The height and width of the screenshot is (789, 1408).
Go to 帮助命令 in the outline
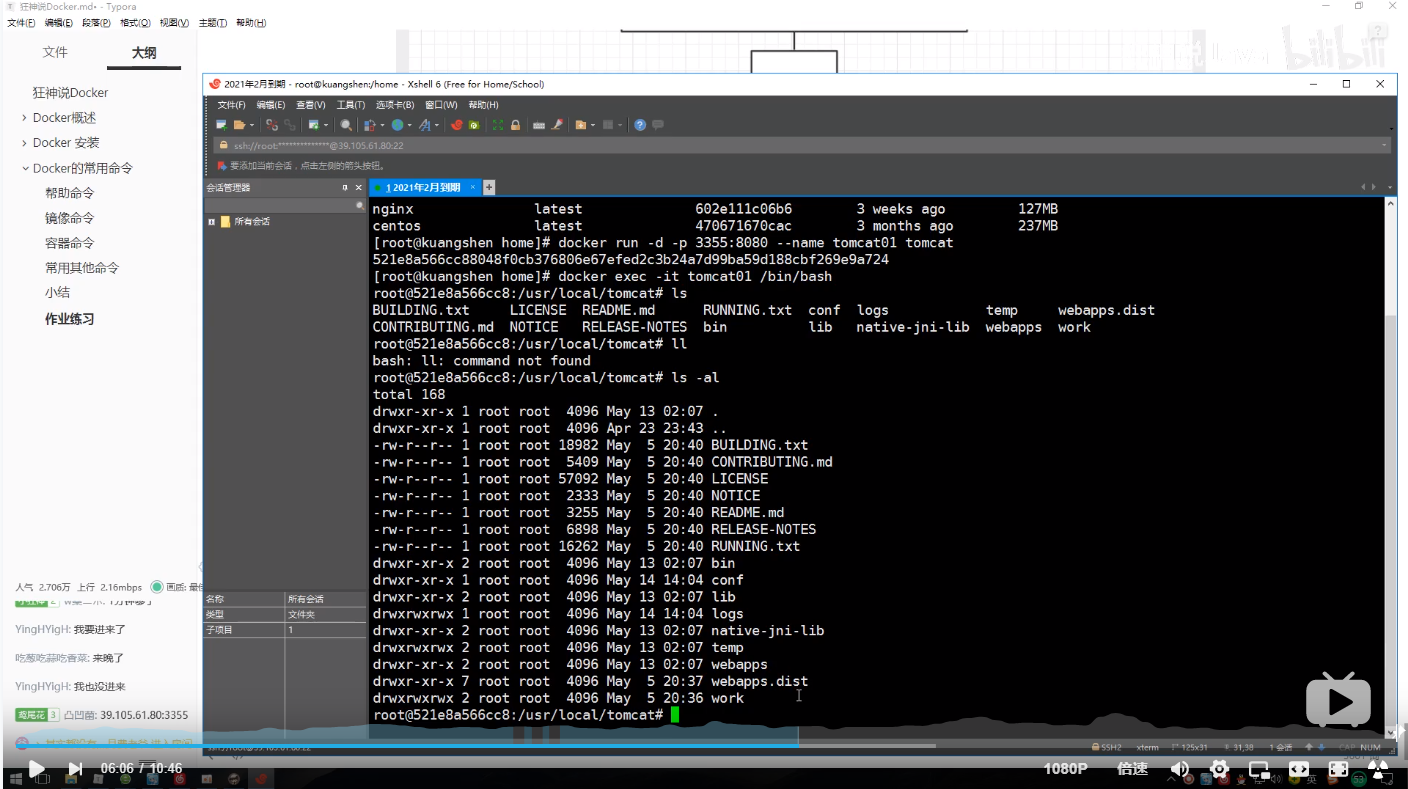[70, 193]
